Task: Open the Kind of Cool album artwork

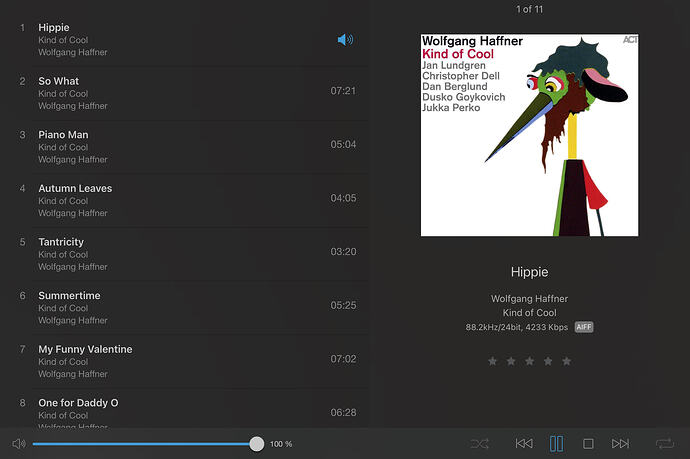Action: (x=529, y=135)
